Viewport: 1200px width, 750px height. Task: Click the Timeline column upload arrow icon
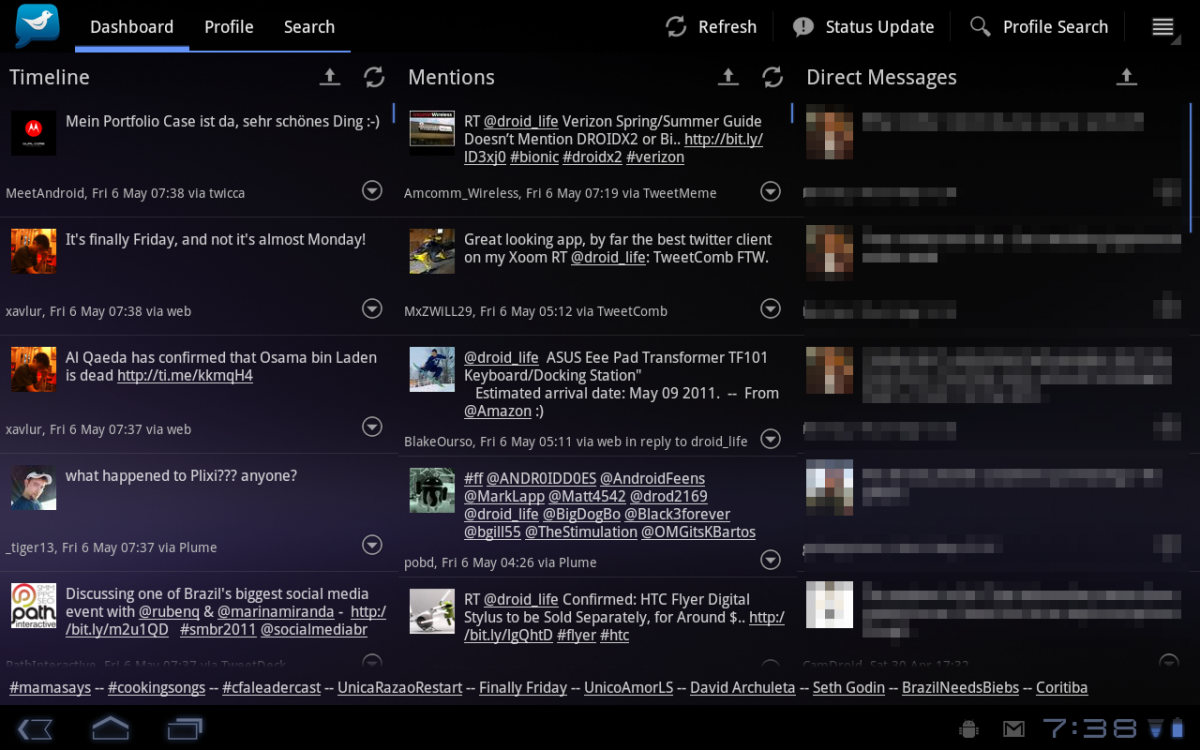(329, 77)
